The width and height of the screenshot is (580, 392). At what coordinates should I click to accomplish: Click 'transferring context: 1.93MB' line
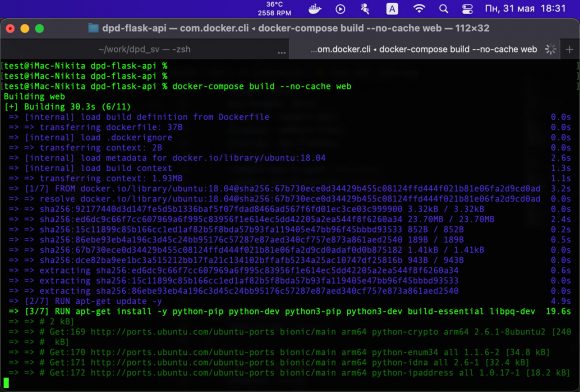point(96,179)
